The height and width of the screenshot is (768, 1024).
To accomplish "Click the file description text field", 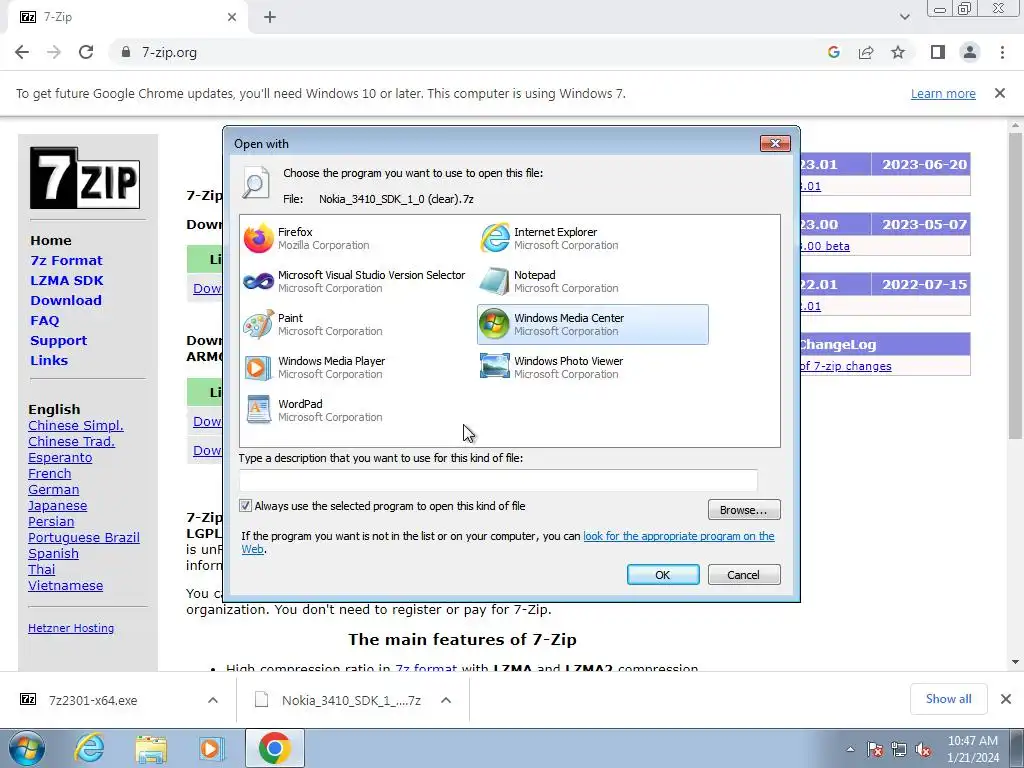I will click(498, 481).
